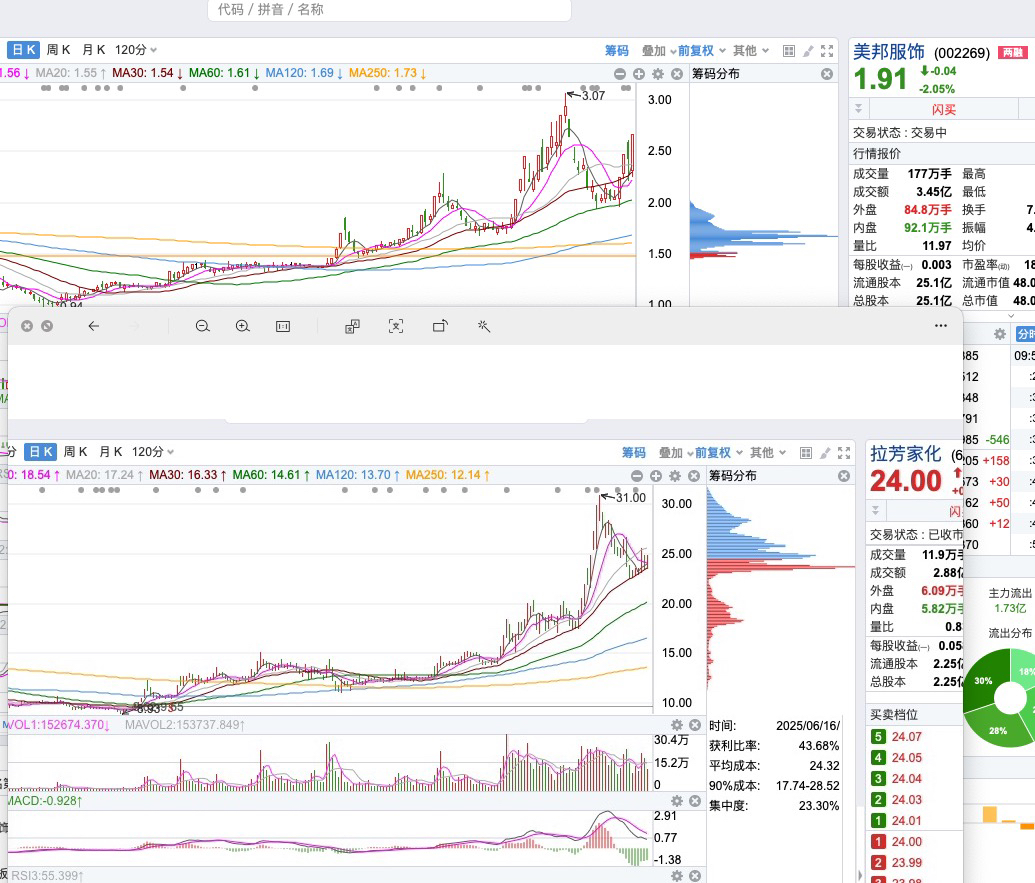Go back in the image viewer toolbar
1035x883 pixels.
click(x=94, y=326)
